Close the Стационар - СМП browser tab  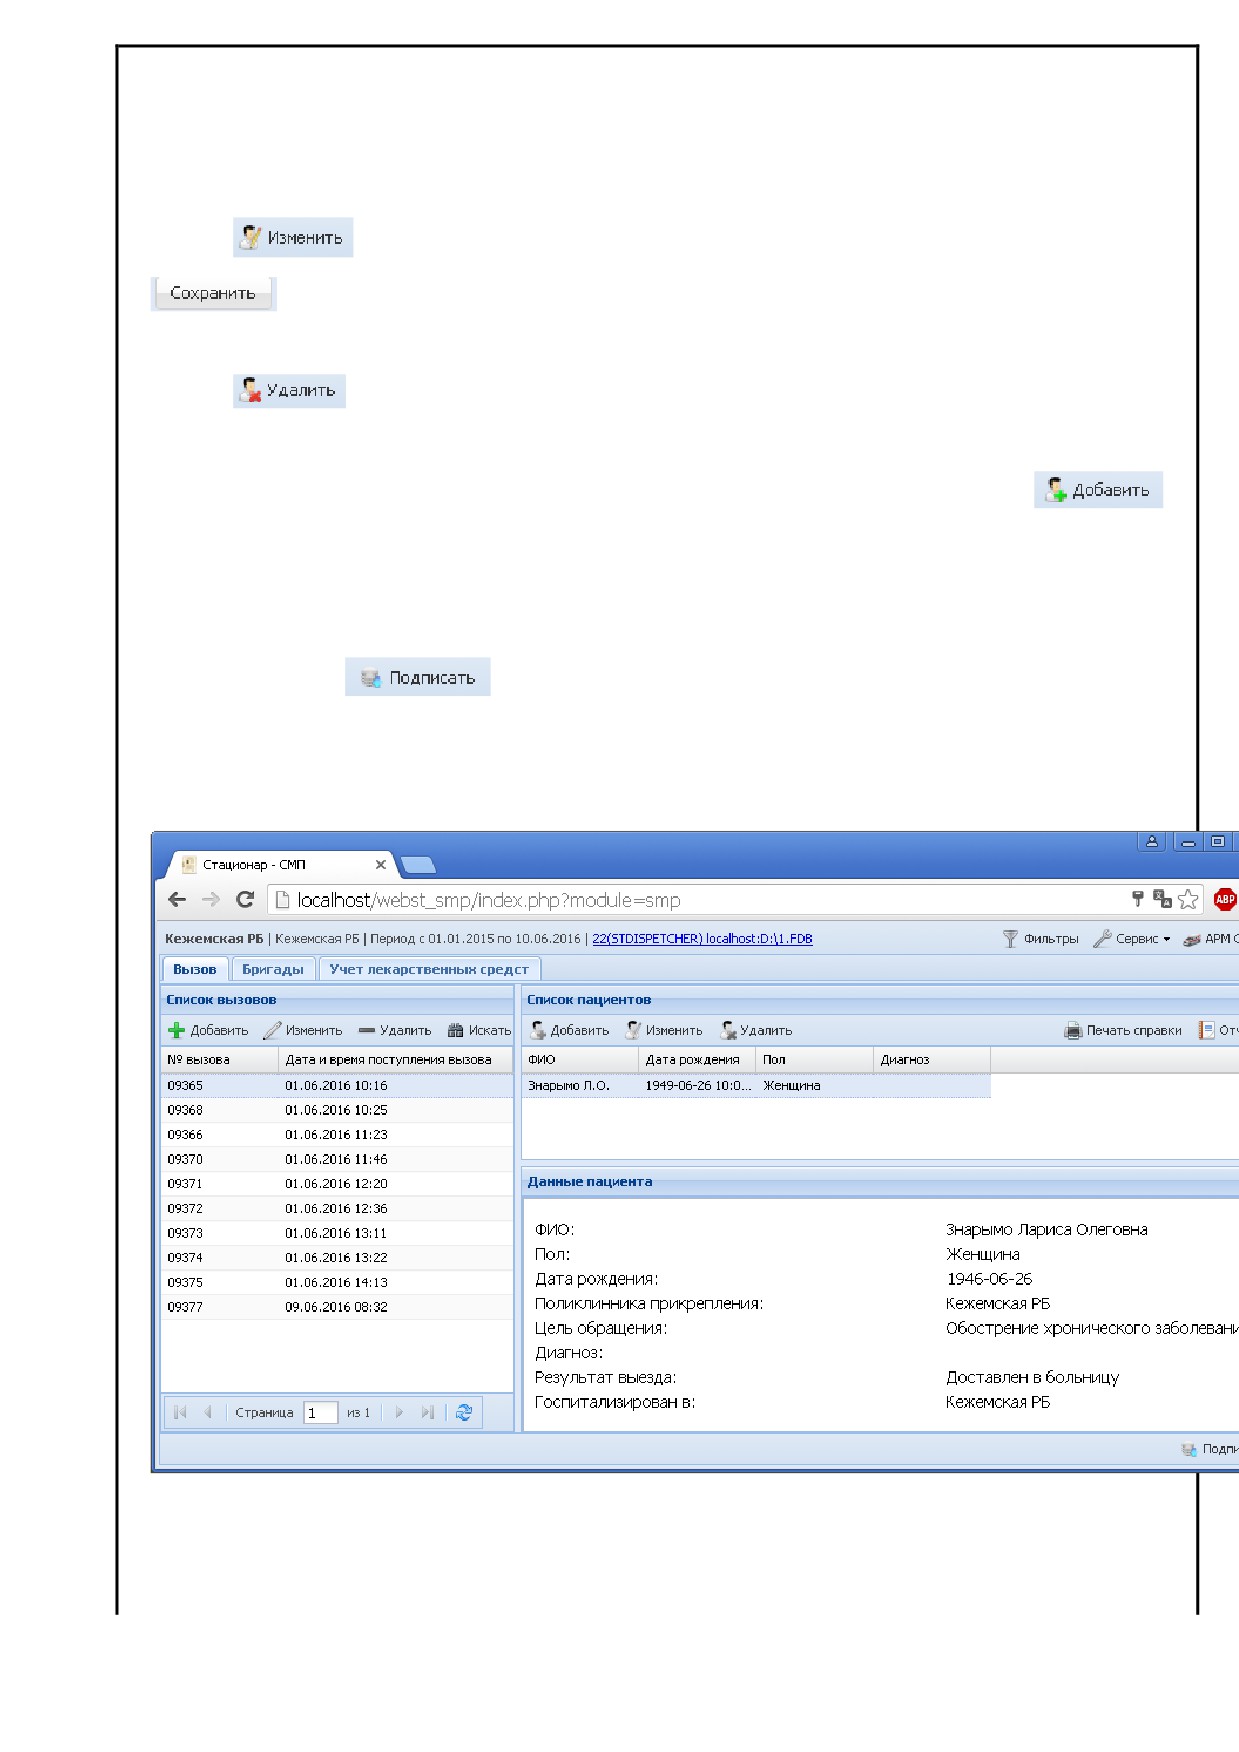[x=380, y=864]
